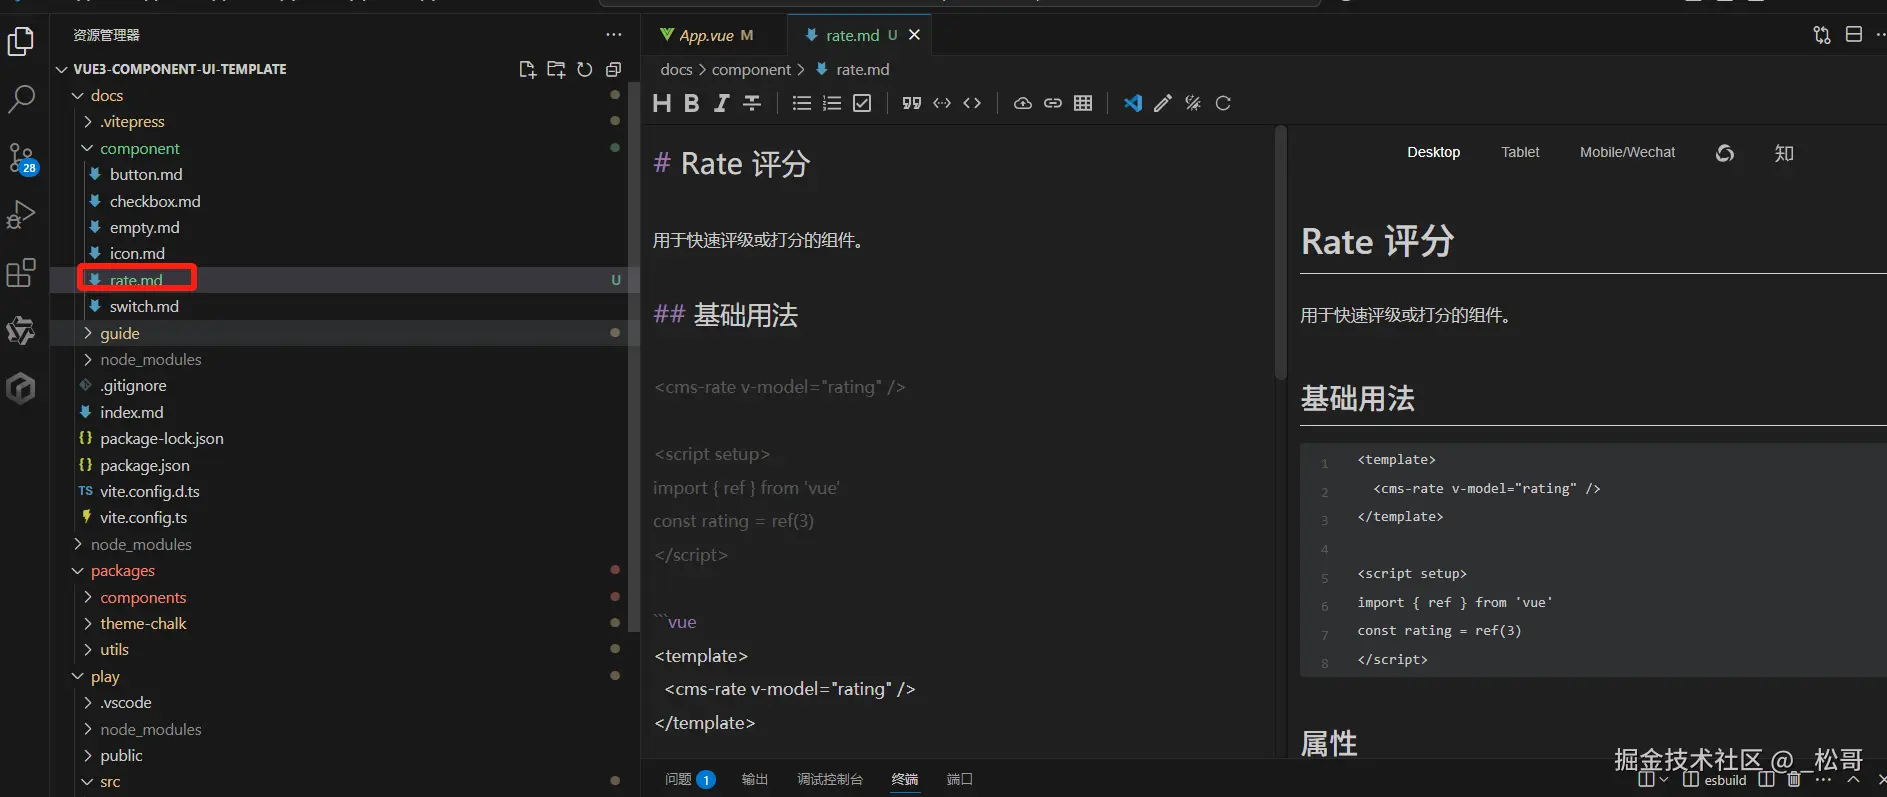
Task: Expand the .vitepress folder
Action: pos(132,121)
